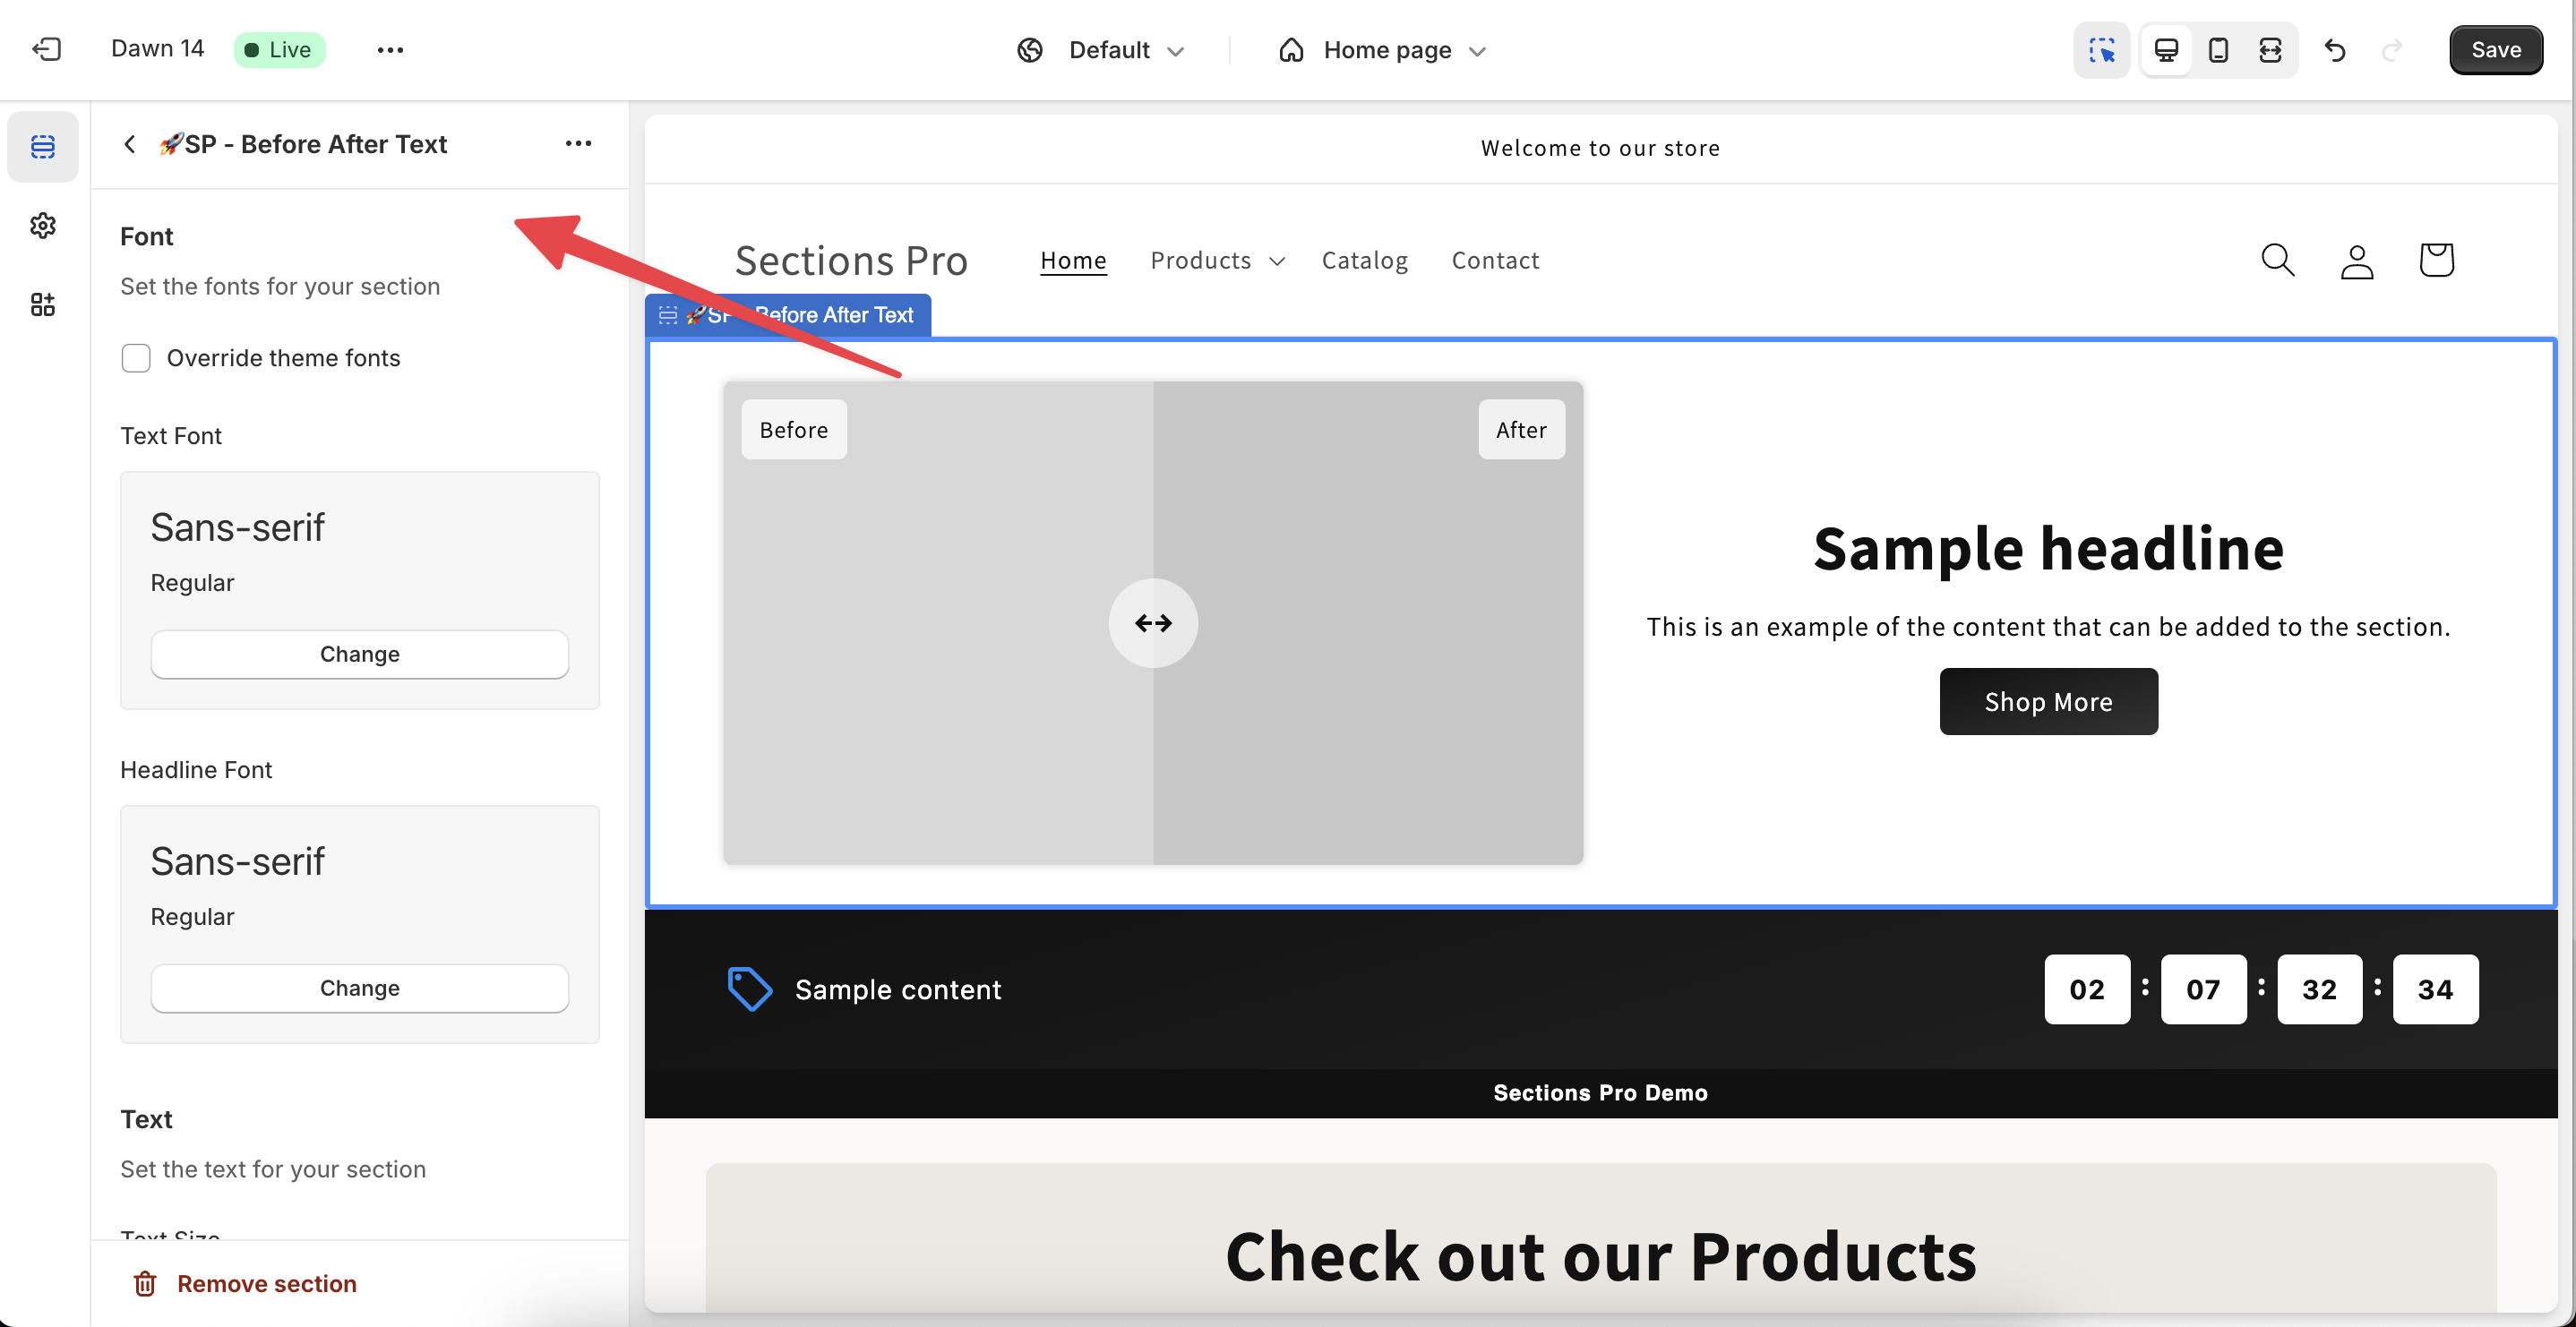Open the three-dot menu beside Dawn 14
This screenshot has height=1327, width=2576.
(x=390, y=49)
